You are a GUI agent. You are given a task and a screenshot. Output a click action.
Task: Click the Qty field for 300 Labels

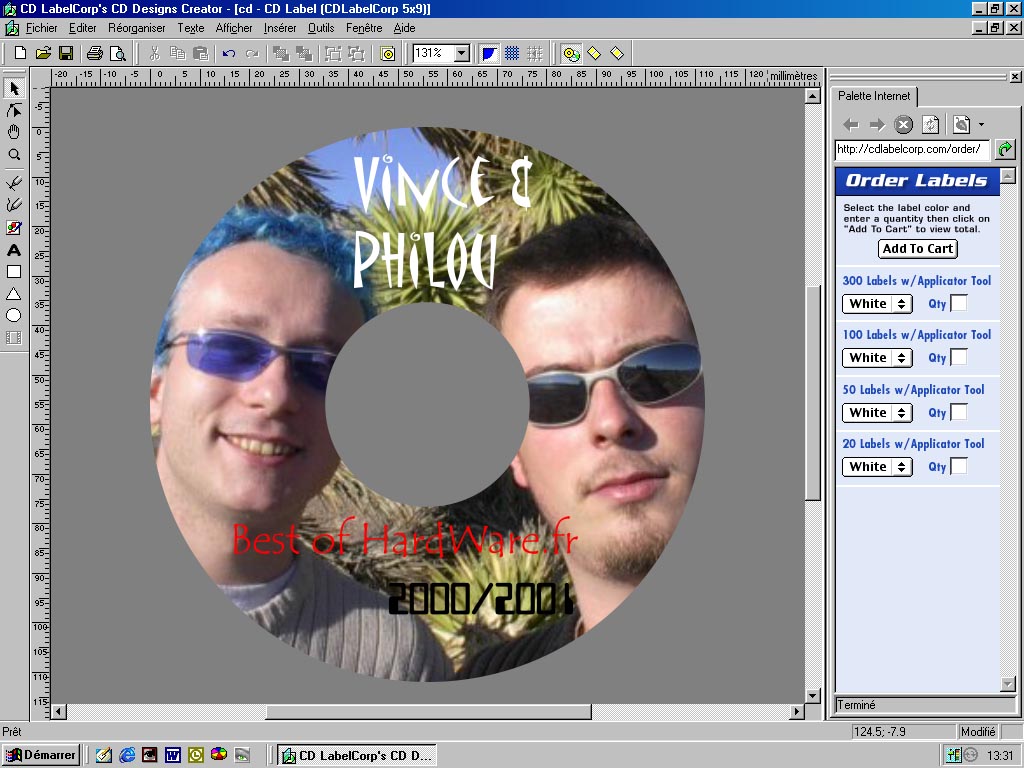tap(959, 304)
